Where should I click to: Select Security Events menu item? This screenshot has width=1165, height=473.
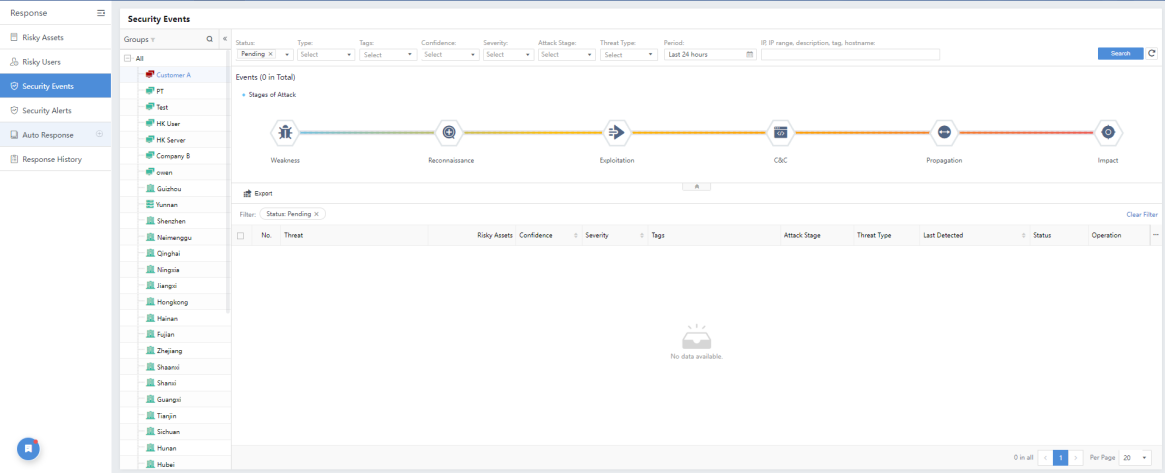click(56, 86)
